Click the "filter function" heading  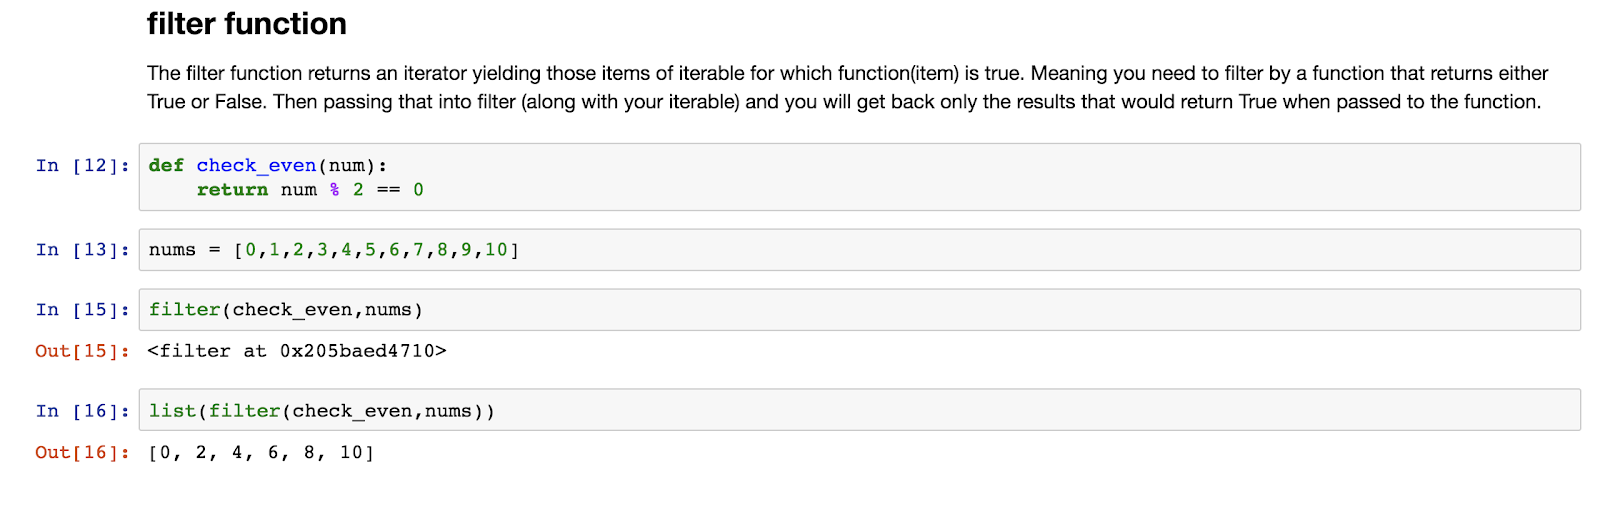[x=246, y=24]
